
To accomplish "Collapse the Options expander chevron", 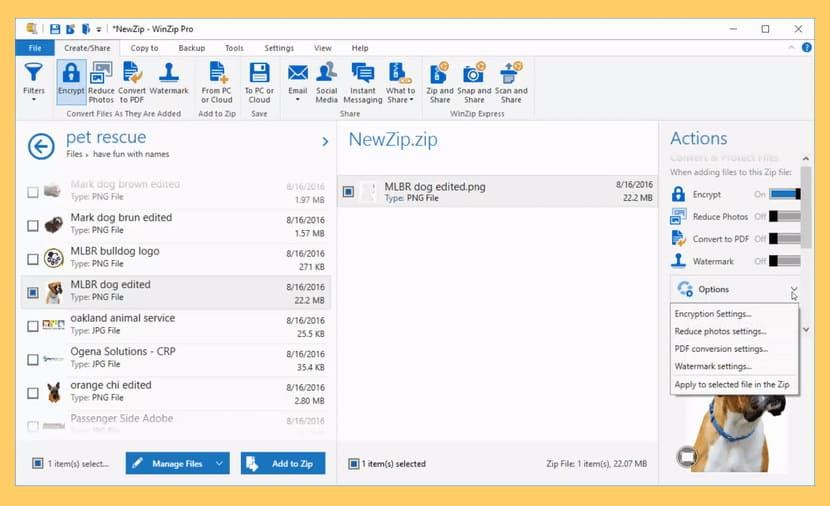I will (x=793, y=290).
